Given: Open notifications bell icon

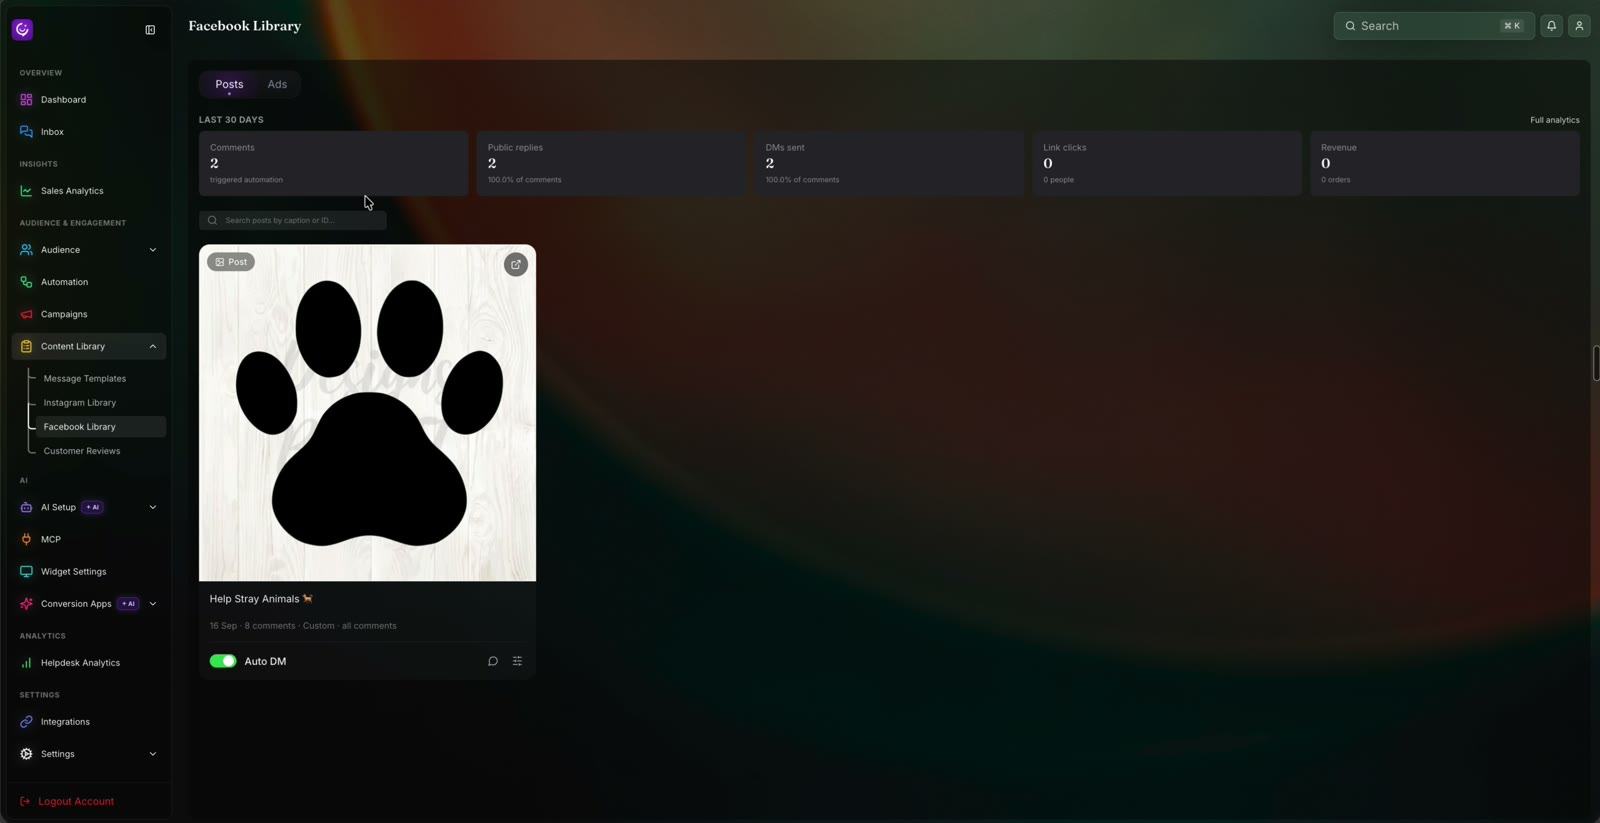Looking at the screenshot, I should (x=1551, y=26).
